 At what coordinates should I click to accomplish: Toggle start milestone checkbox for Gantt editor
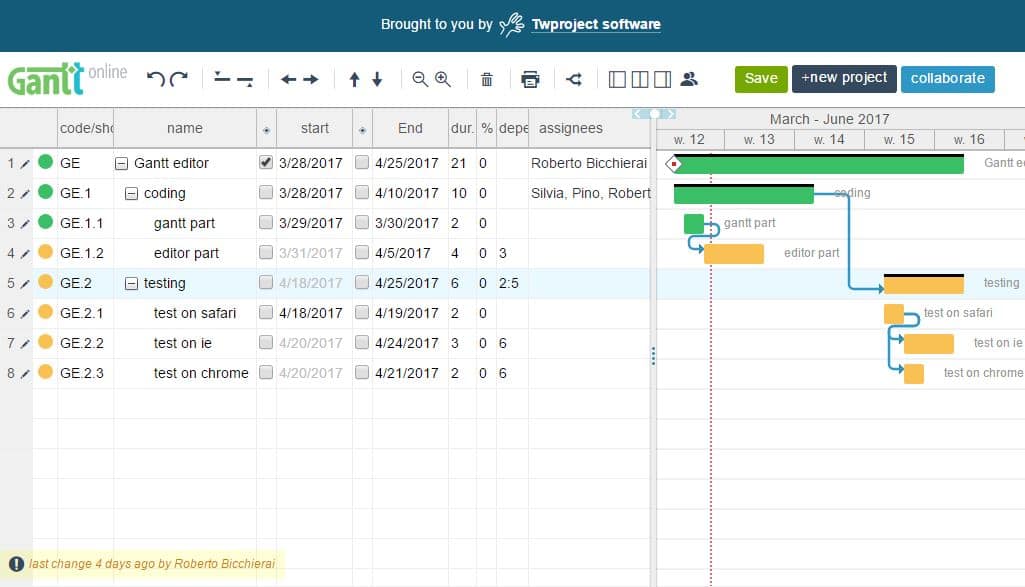click(x=266, y=162)
